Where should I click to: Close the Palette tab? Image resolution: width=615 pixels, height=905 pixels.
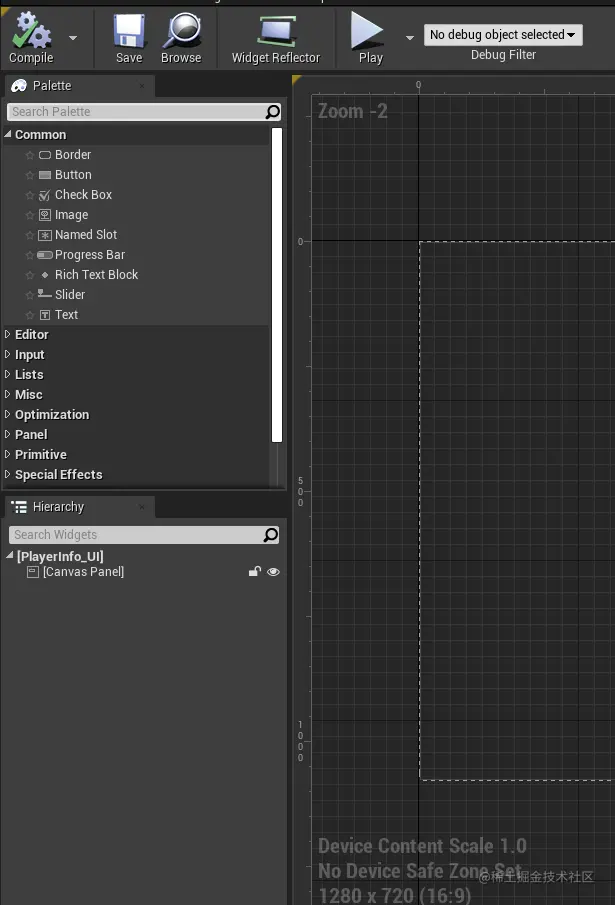[142, 85]
